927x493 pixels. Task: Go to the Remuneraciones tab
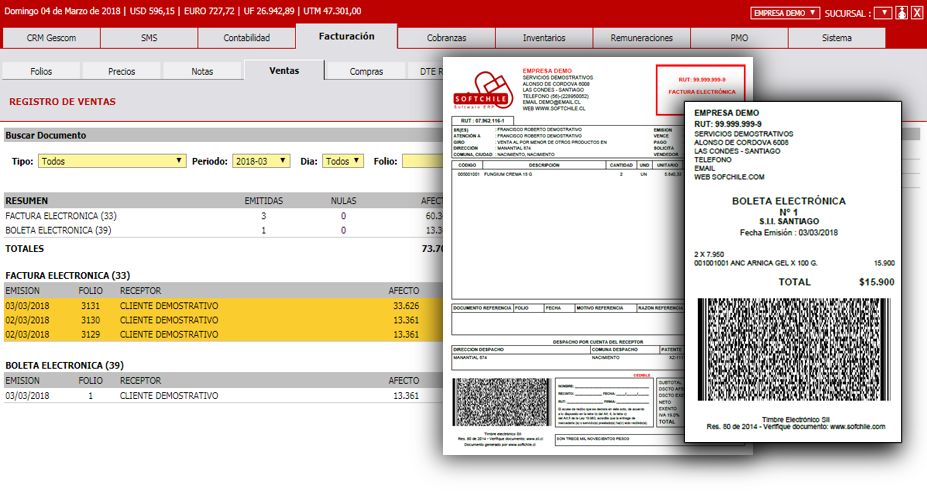tap(641, 38)
